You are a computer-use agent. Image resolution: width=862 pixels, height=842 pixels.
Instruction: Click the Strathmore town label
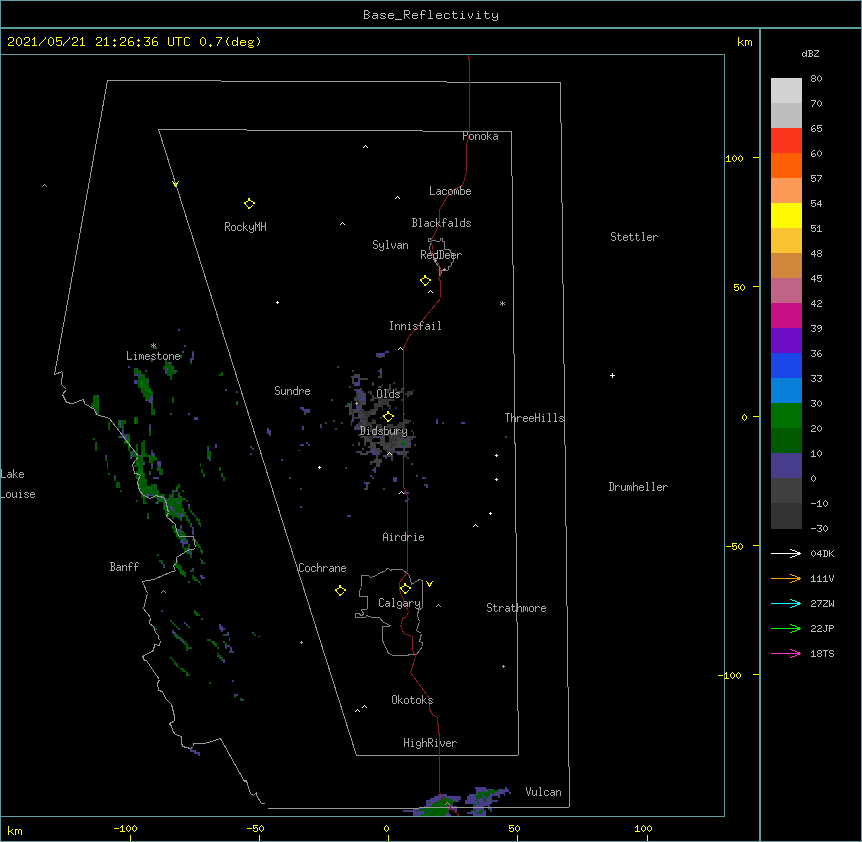(516, 608)
